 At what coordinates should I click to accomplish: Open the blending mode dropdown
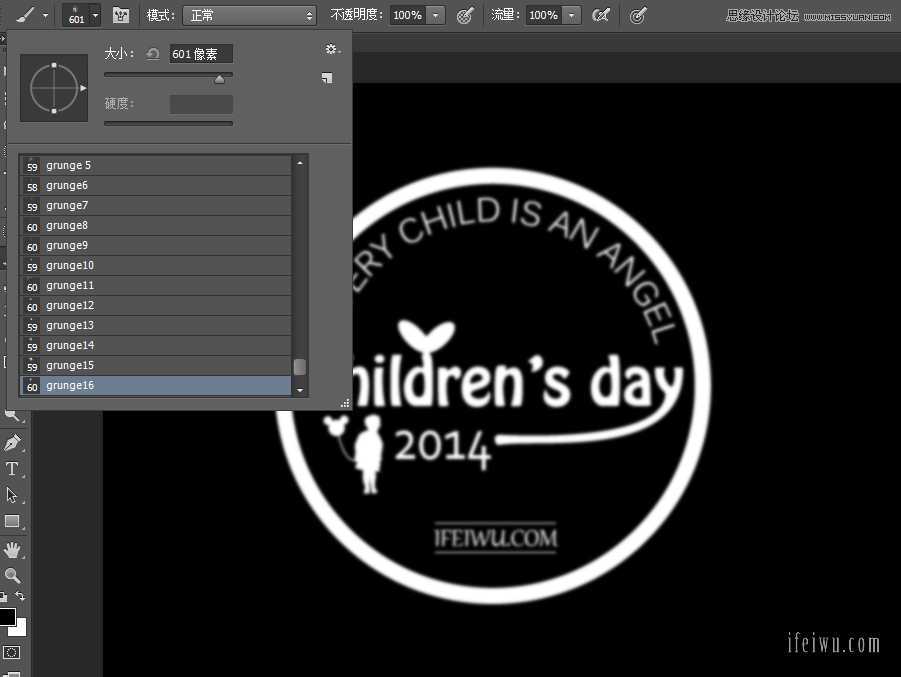249,15
